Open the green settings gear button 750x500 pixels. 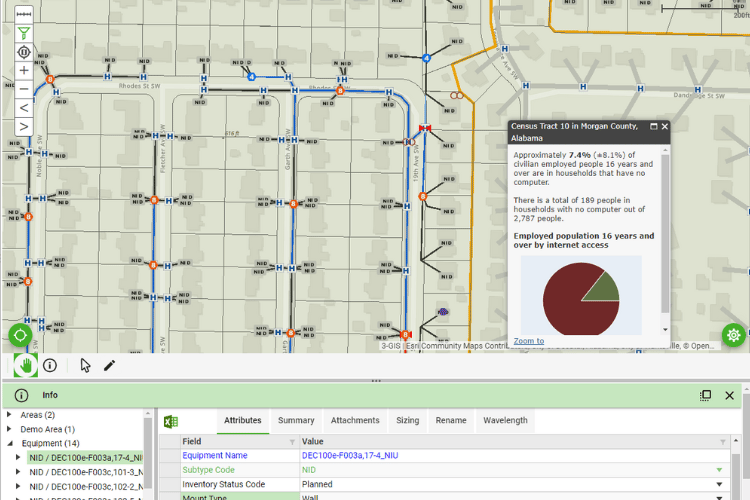[733, 335]
